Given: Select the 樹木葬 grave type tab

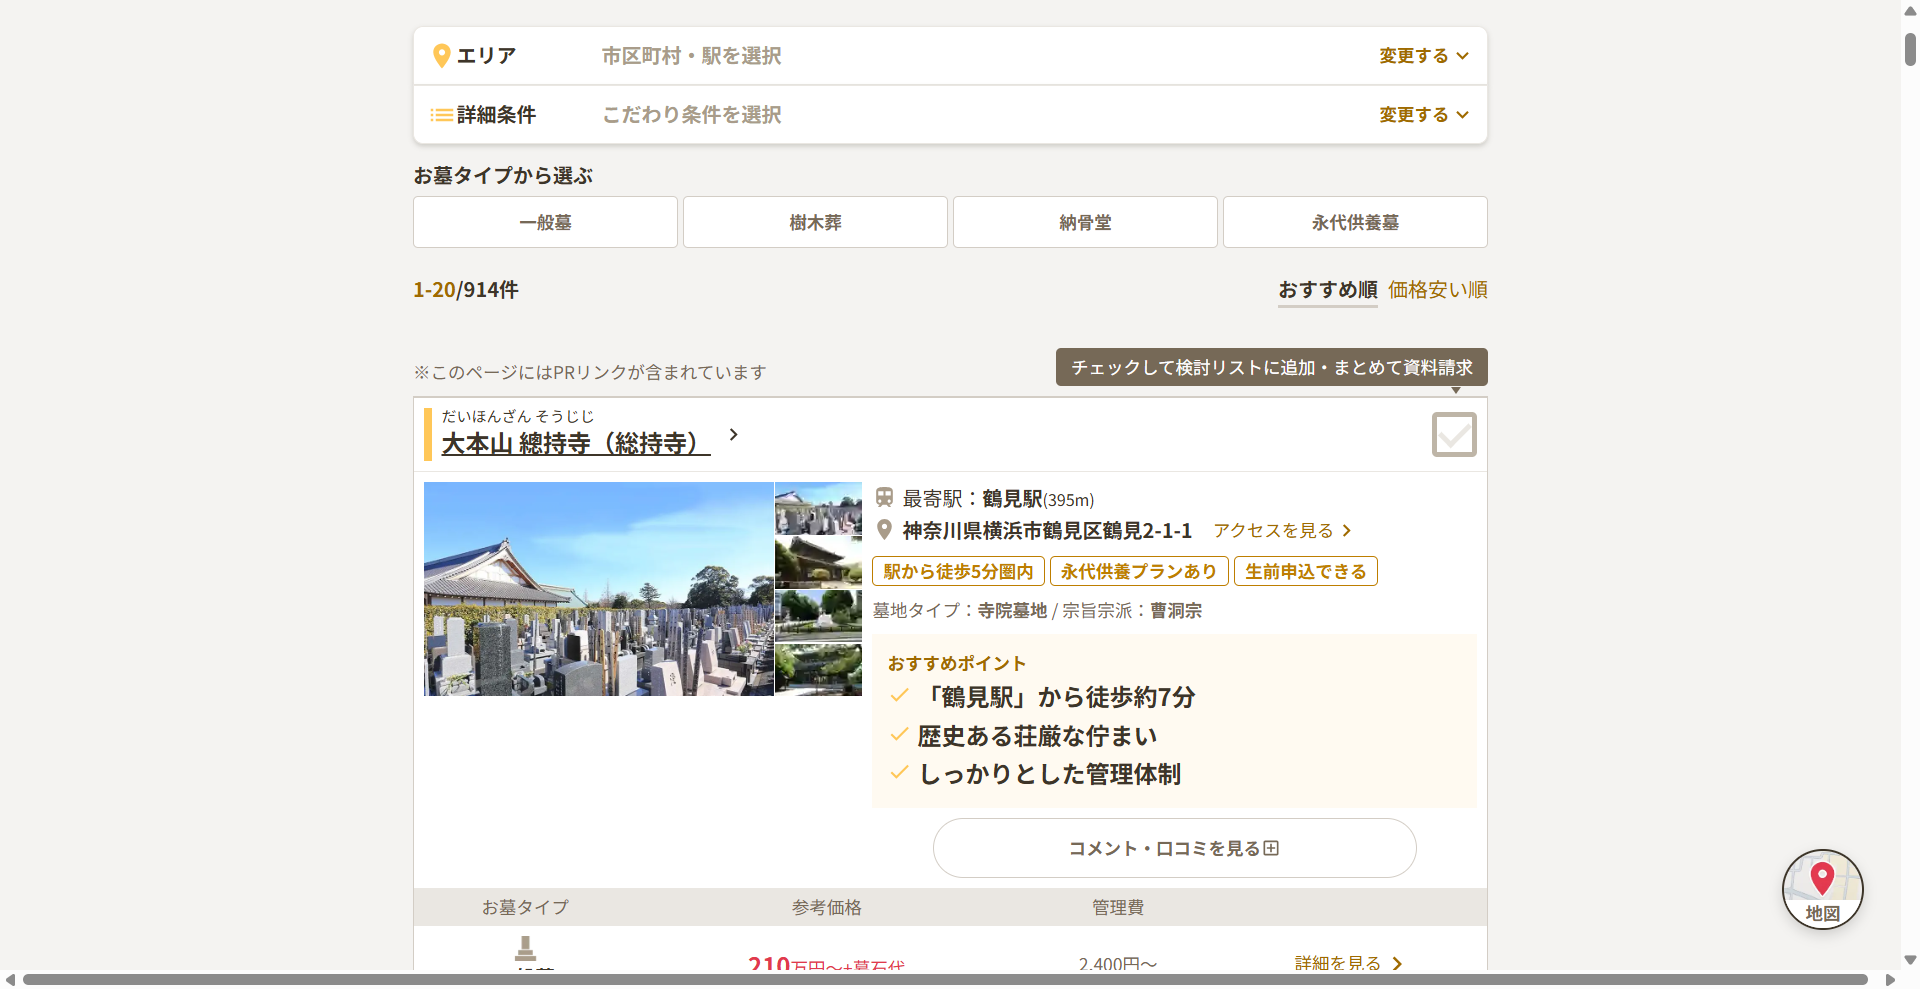Looking at the screenshot, I should click(x=815, y=222).
